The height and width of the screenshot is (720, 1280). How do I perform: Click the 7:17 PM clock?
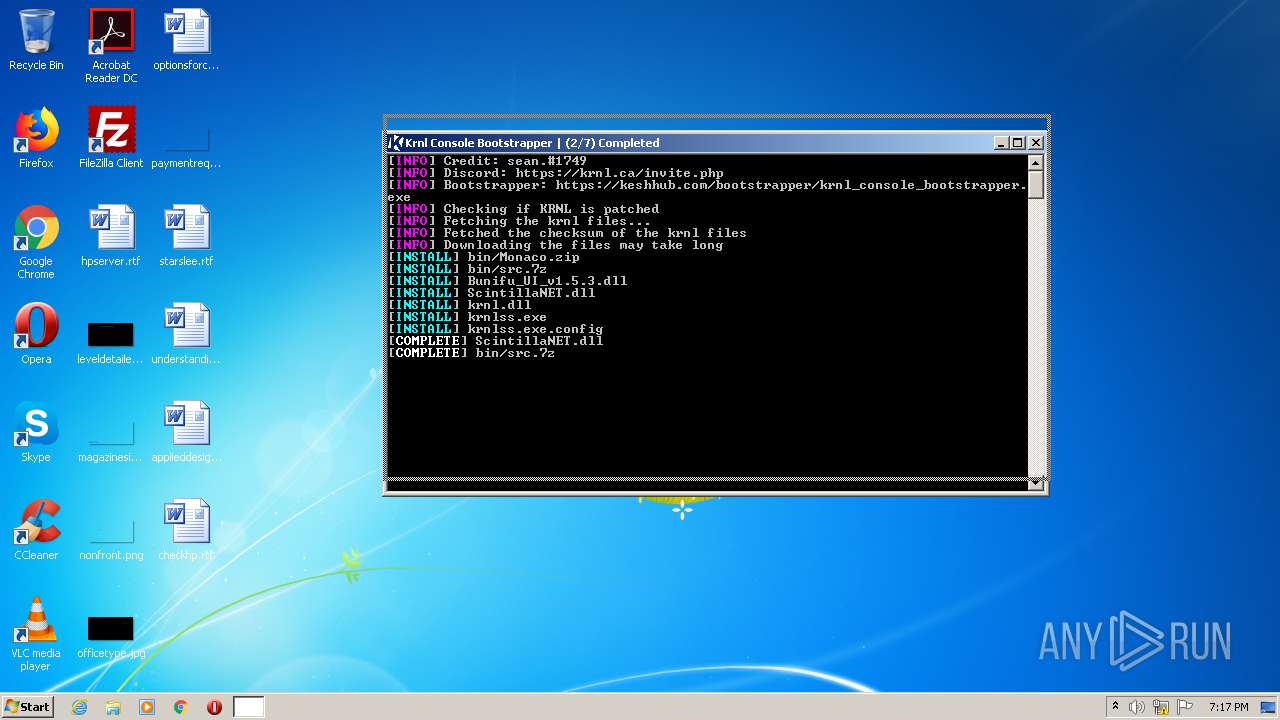[x=1228, y=707]
